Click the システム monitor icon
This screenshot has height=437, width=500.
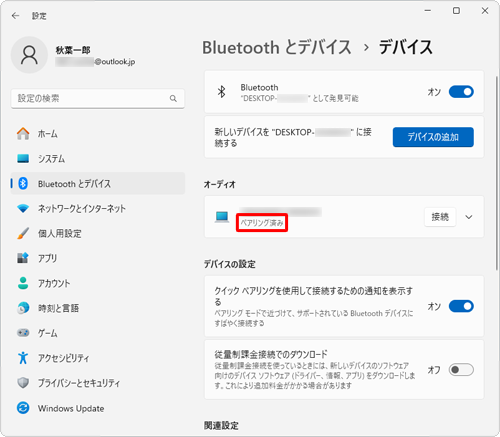tap(23, 158)
